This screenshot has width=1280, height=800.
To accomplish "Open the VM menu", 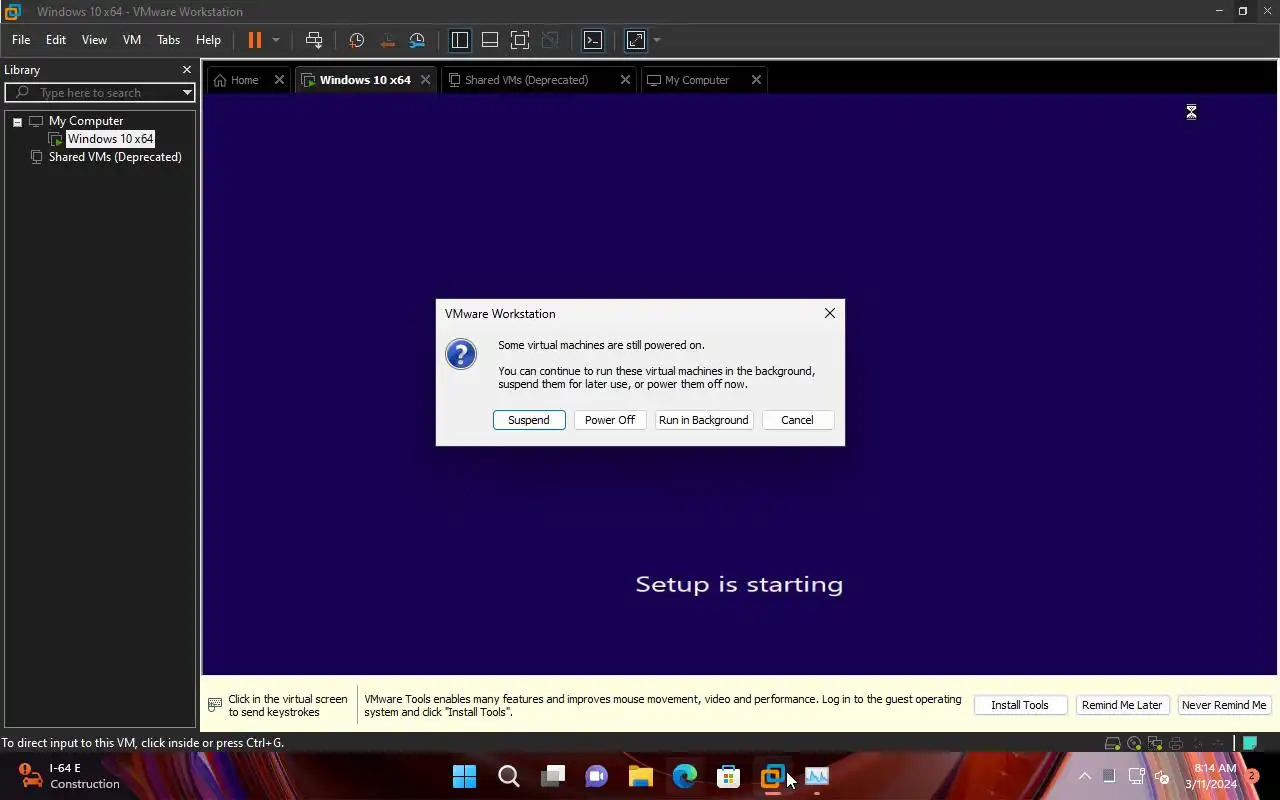I will pyautogui.click(x=132, y=40).
